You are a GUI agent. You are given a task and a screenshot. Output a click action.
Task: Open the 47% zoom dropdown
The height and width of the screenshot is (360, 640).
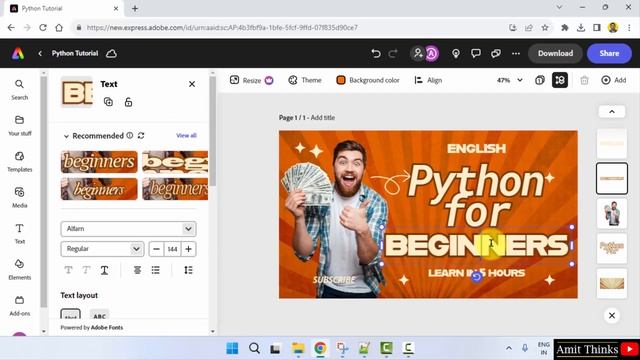pos(509,80)
